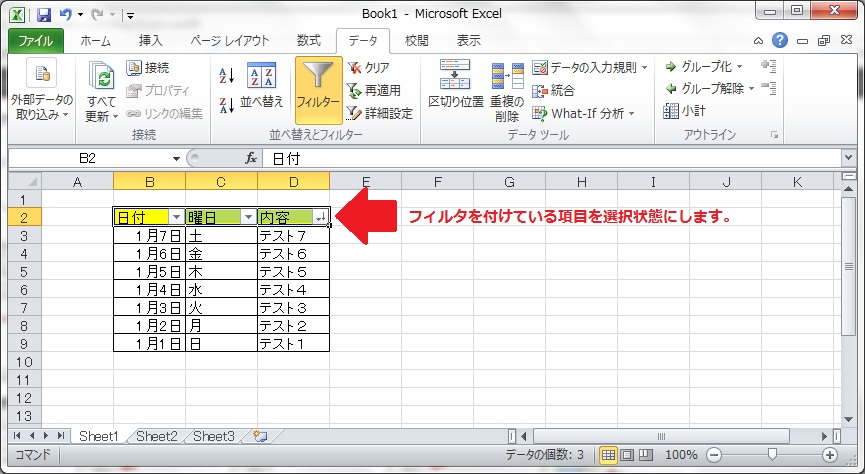Click the sort descending Z-A icon
865x474 pixels.
point(226,101)
